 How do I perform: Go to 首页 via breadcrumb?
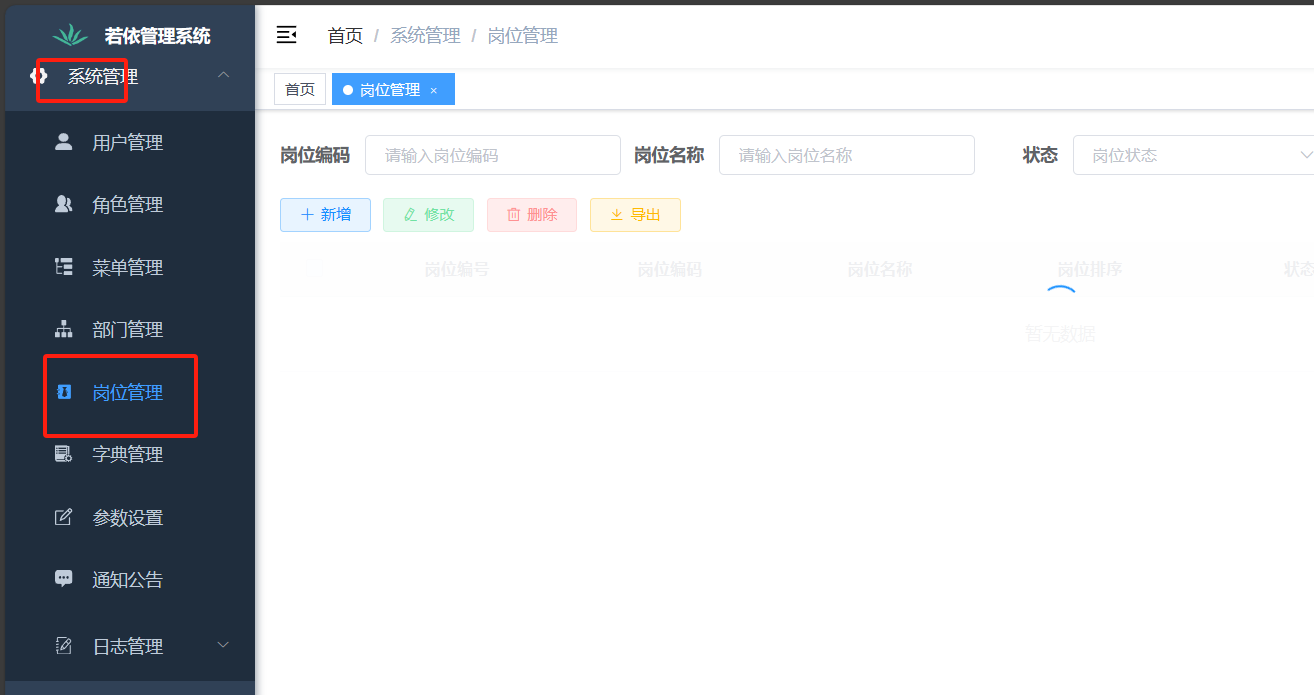point(345,36)
